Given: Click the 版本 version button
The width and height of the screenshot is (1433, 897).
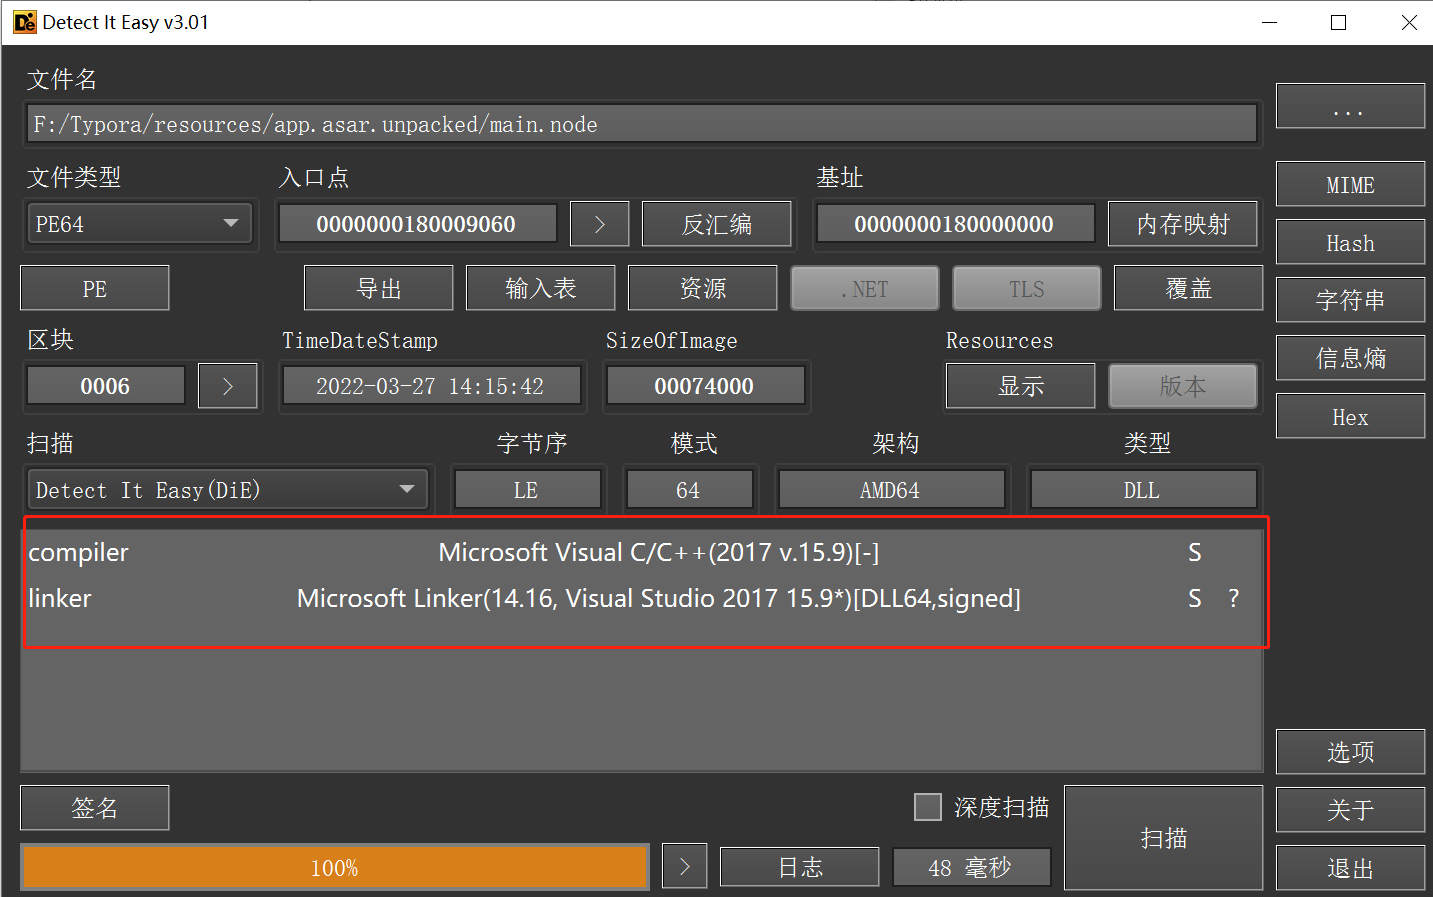Looking at the screenshot, I should point(1183,386).
